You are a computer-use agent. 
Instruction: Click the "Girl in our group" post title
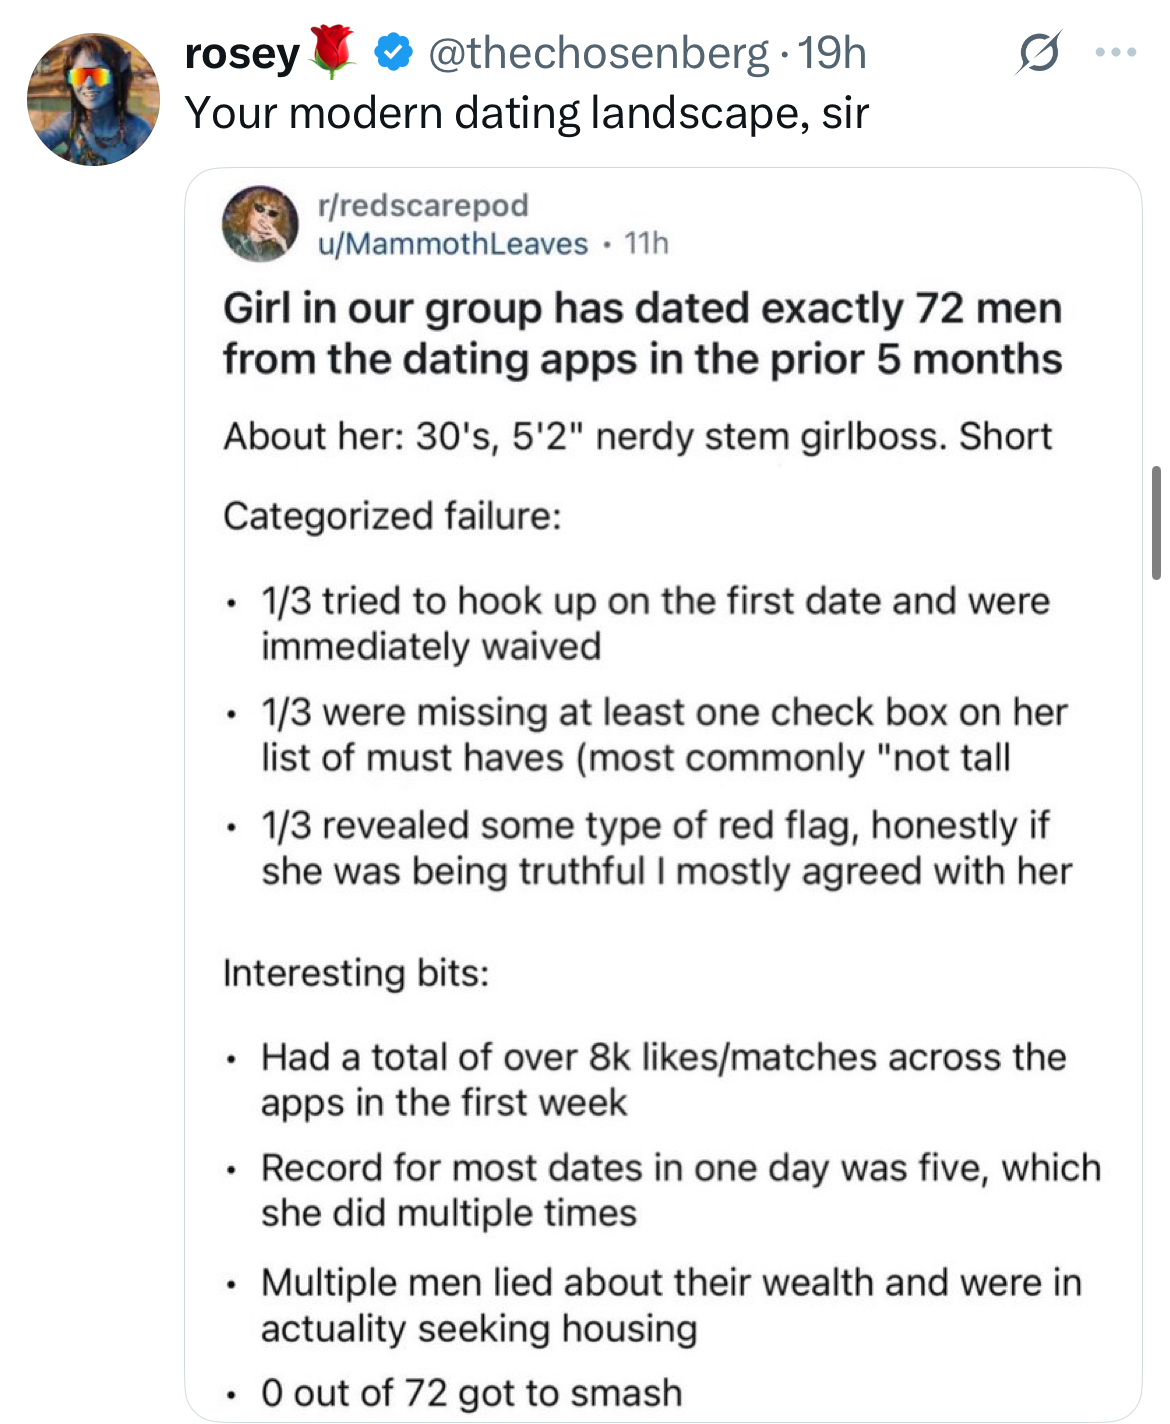[642, 333]
